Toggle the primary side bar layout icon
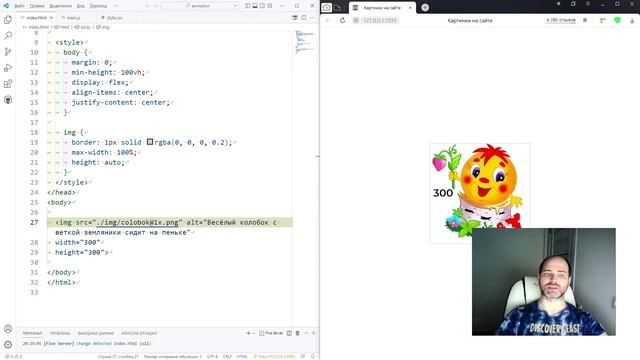 coord(247,6)
